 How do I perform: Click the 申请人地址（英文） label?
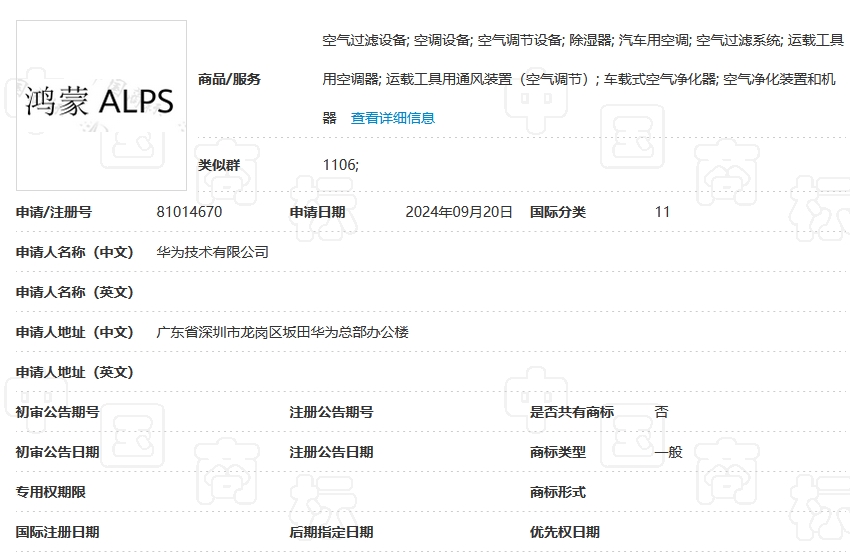tap(75, 372)
